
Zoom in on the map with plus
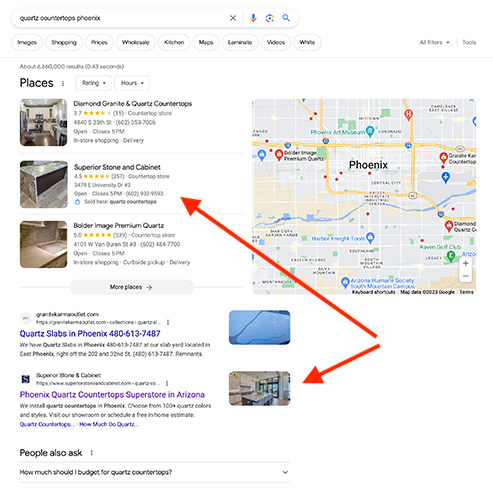point(466,263)
